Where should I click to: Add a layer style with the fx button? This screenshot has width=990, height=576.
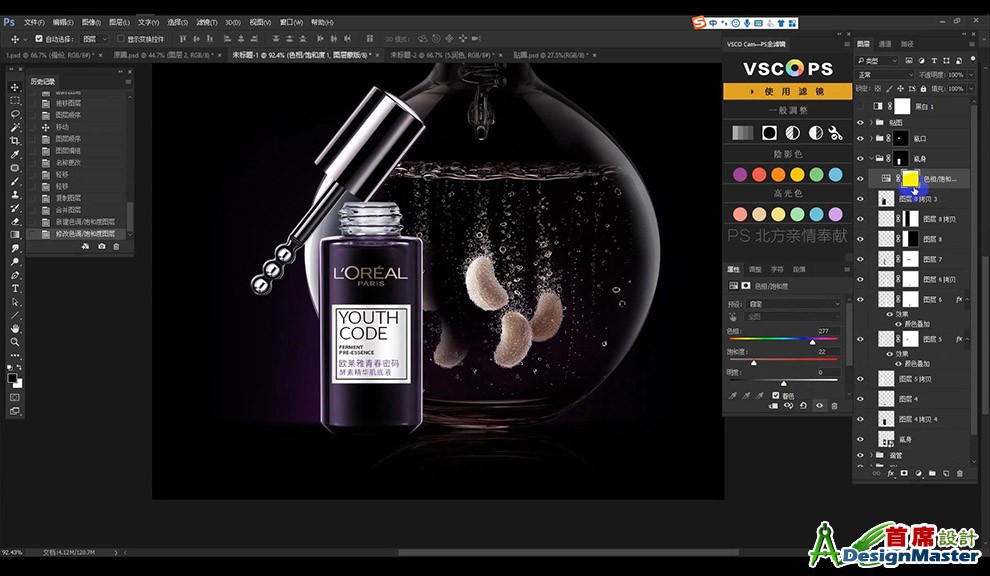[x=891, y=473]
